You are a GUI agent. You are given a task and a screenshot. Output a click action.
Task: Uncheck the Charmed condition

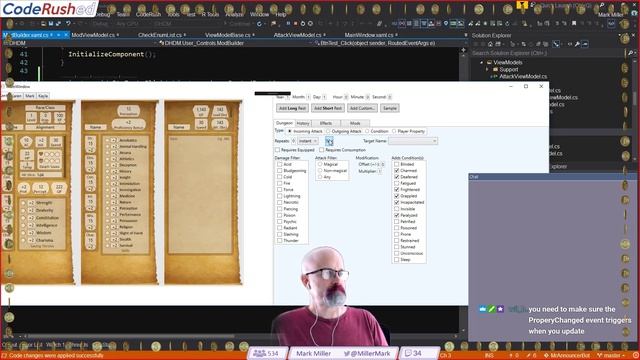coord(396,171)
